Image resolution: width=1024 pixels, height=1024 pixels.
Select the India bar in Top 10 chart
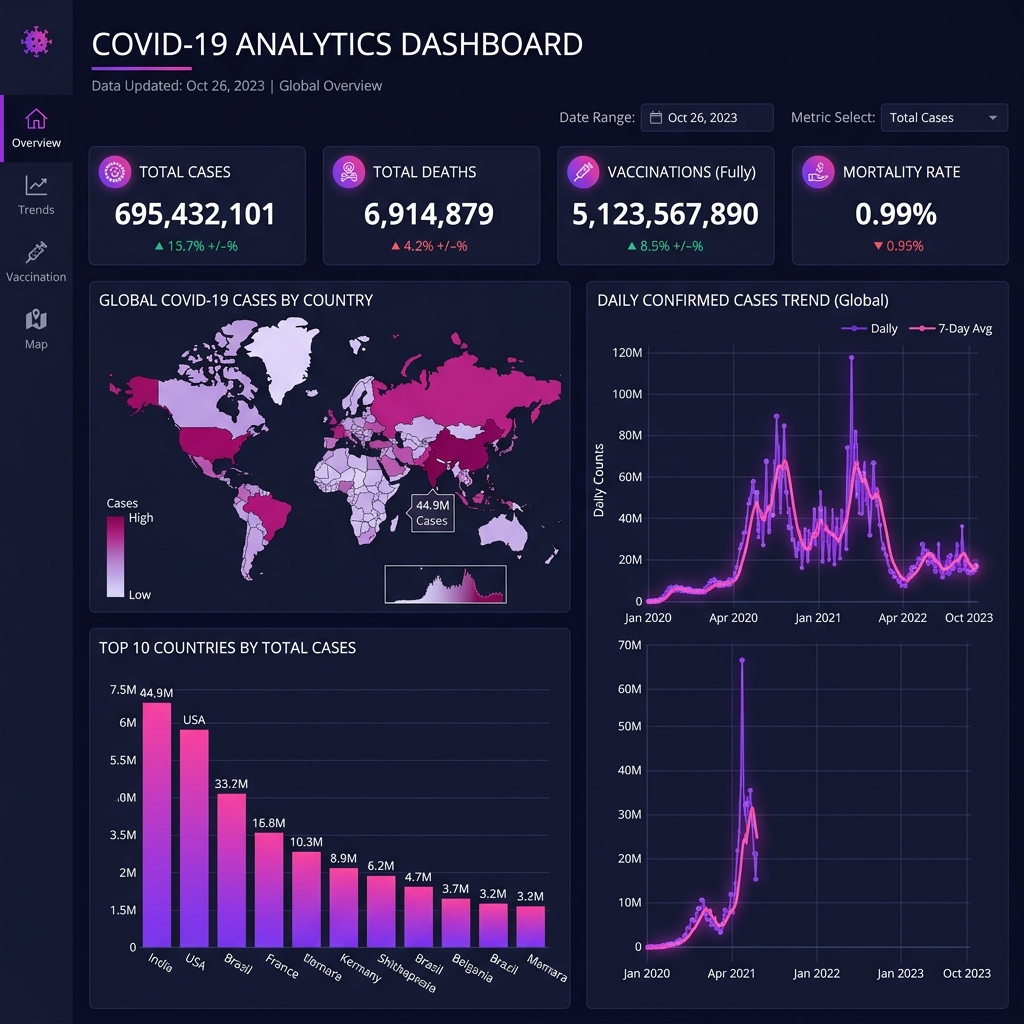(157, 825)
